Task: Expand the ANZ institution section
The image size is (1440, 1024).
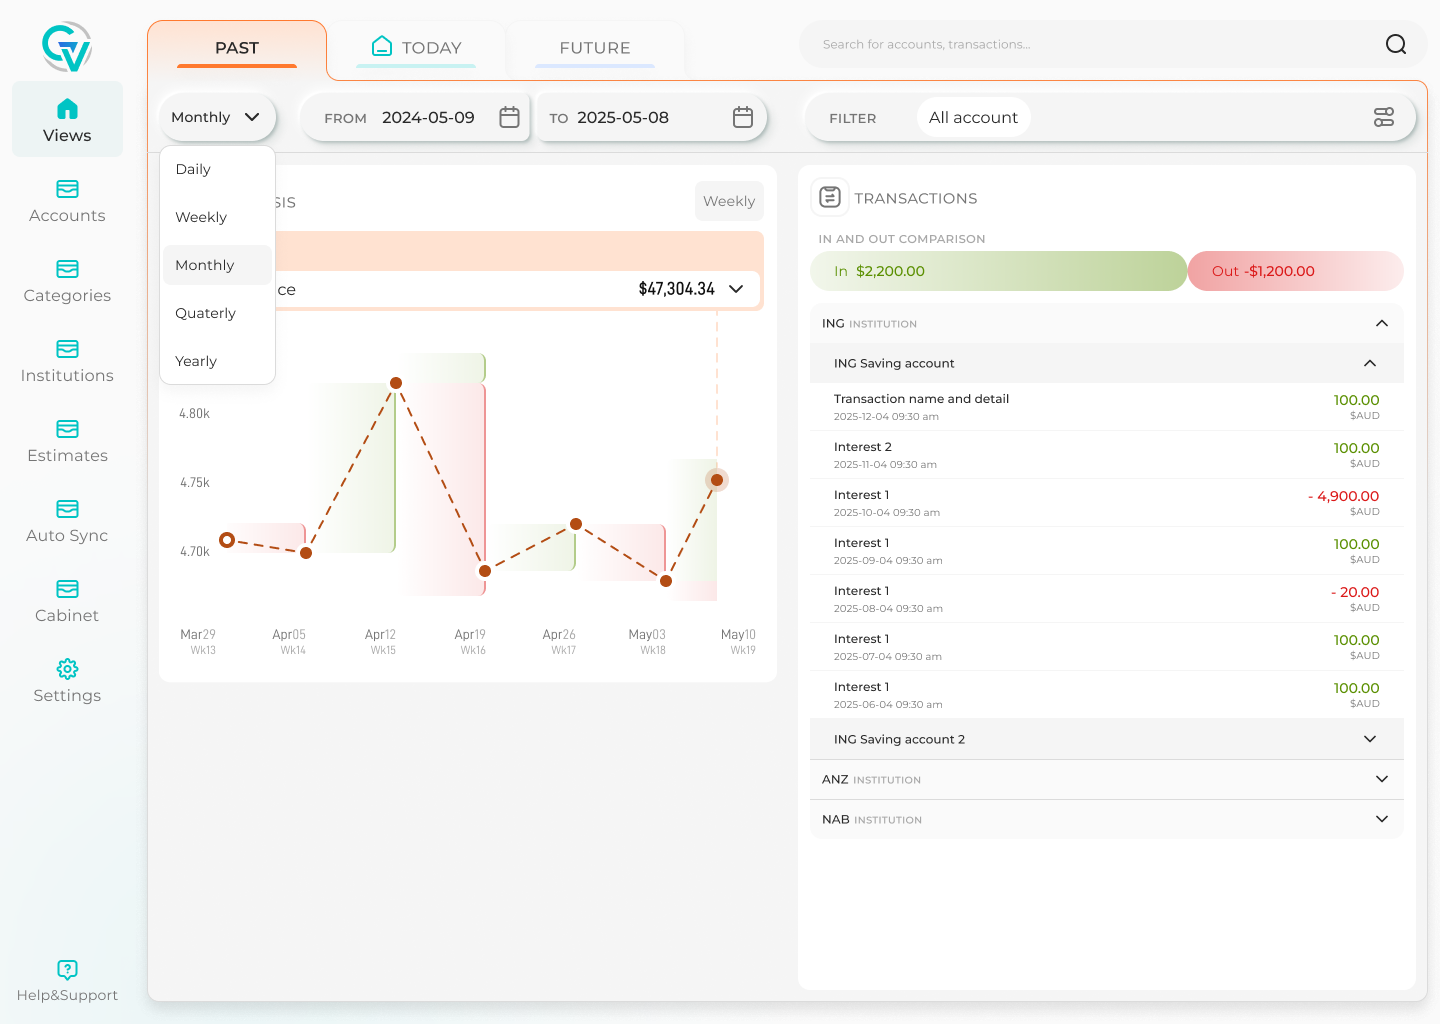Action: click(x=1382, y=779)
